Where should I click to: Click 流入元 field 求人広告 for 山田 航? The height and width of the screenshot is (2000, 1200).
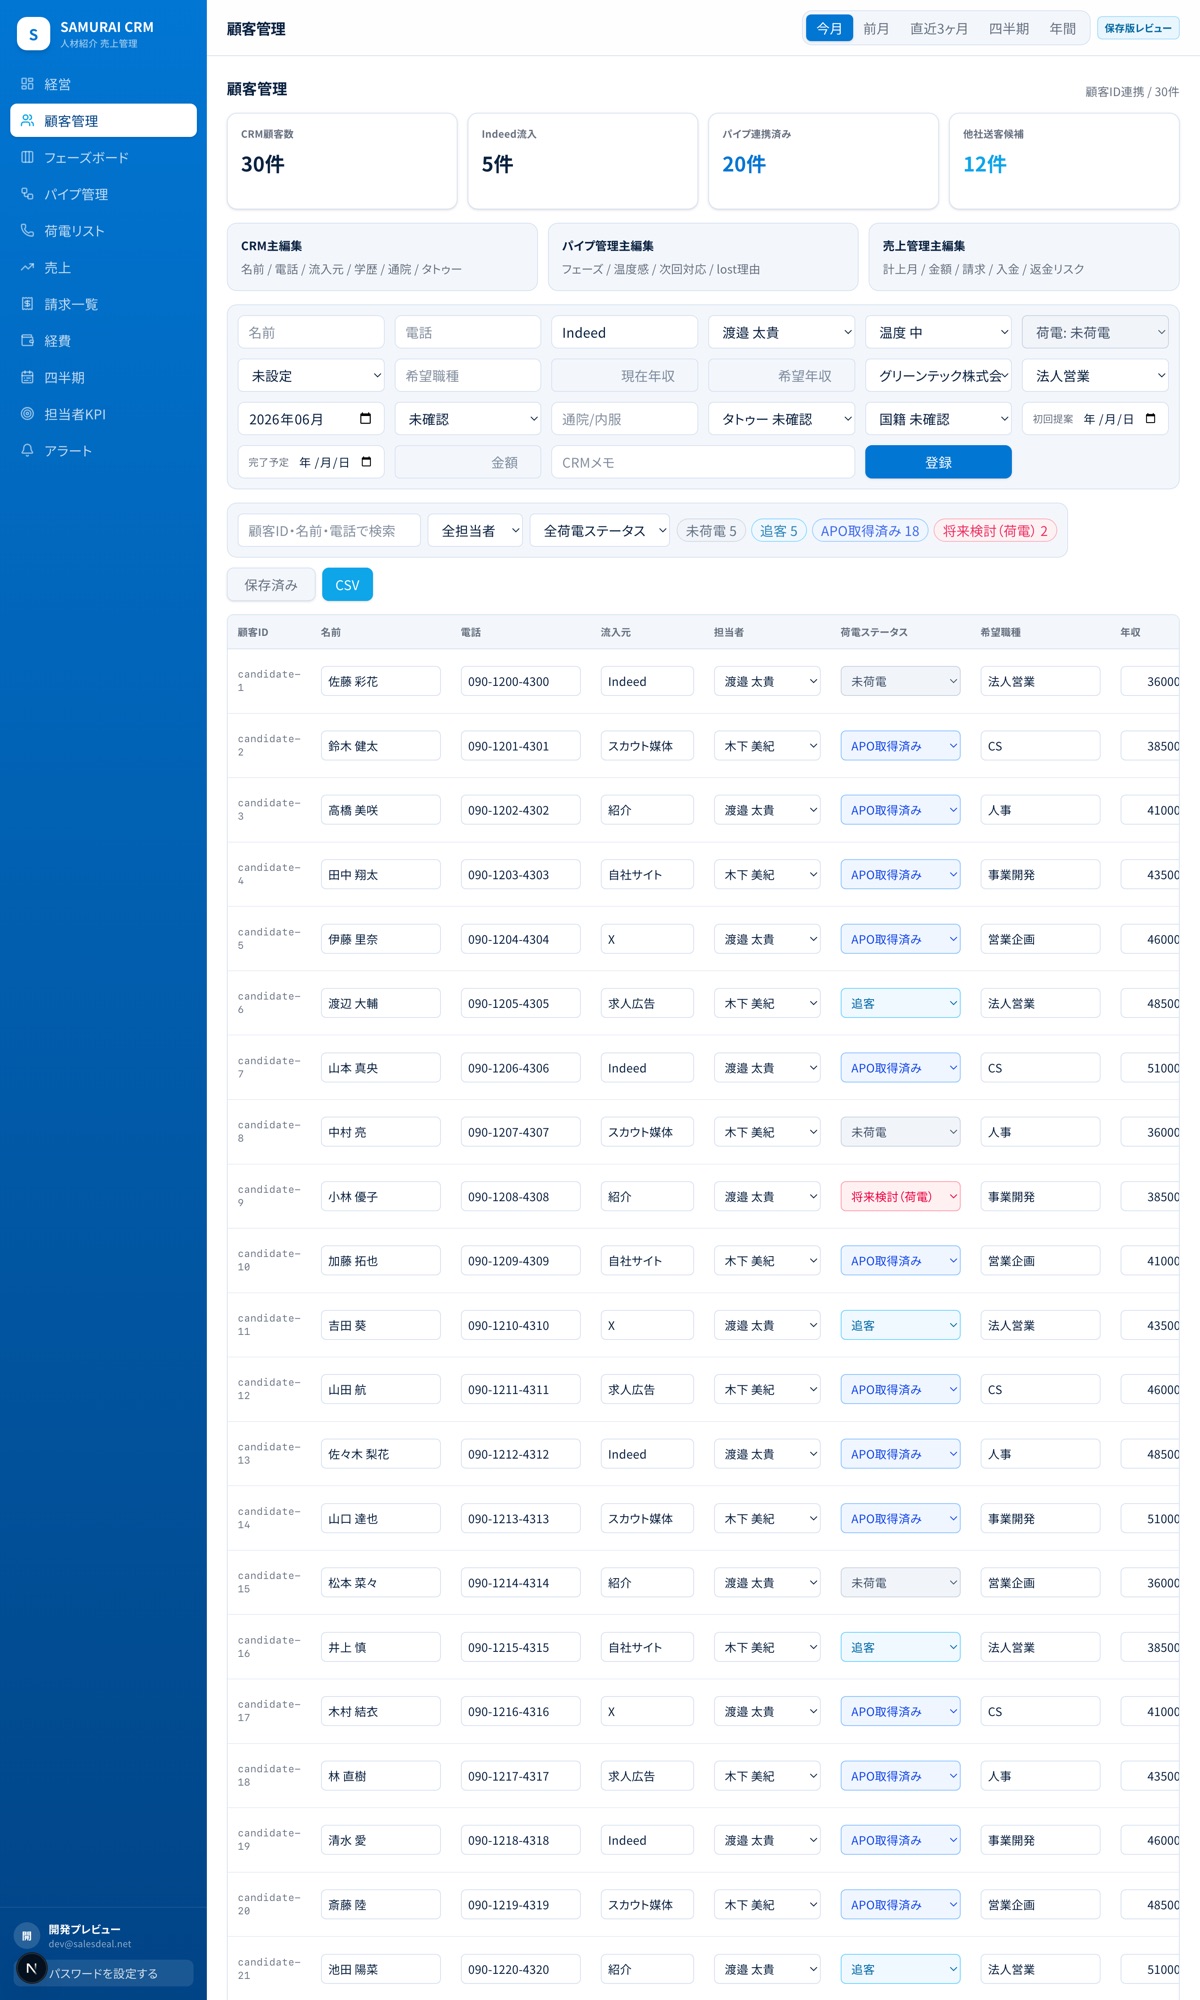(x=647, y=1390)
